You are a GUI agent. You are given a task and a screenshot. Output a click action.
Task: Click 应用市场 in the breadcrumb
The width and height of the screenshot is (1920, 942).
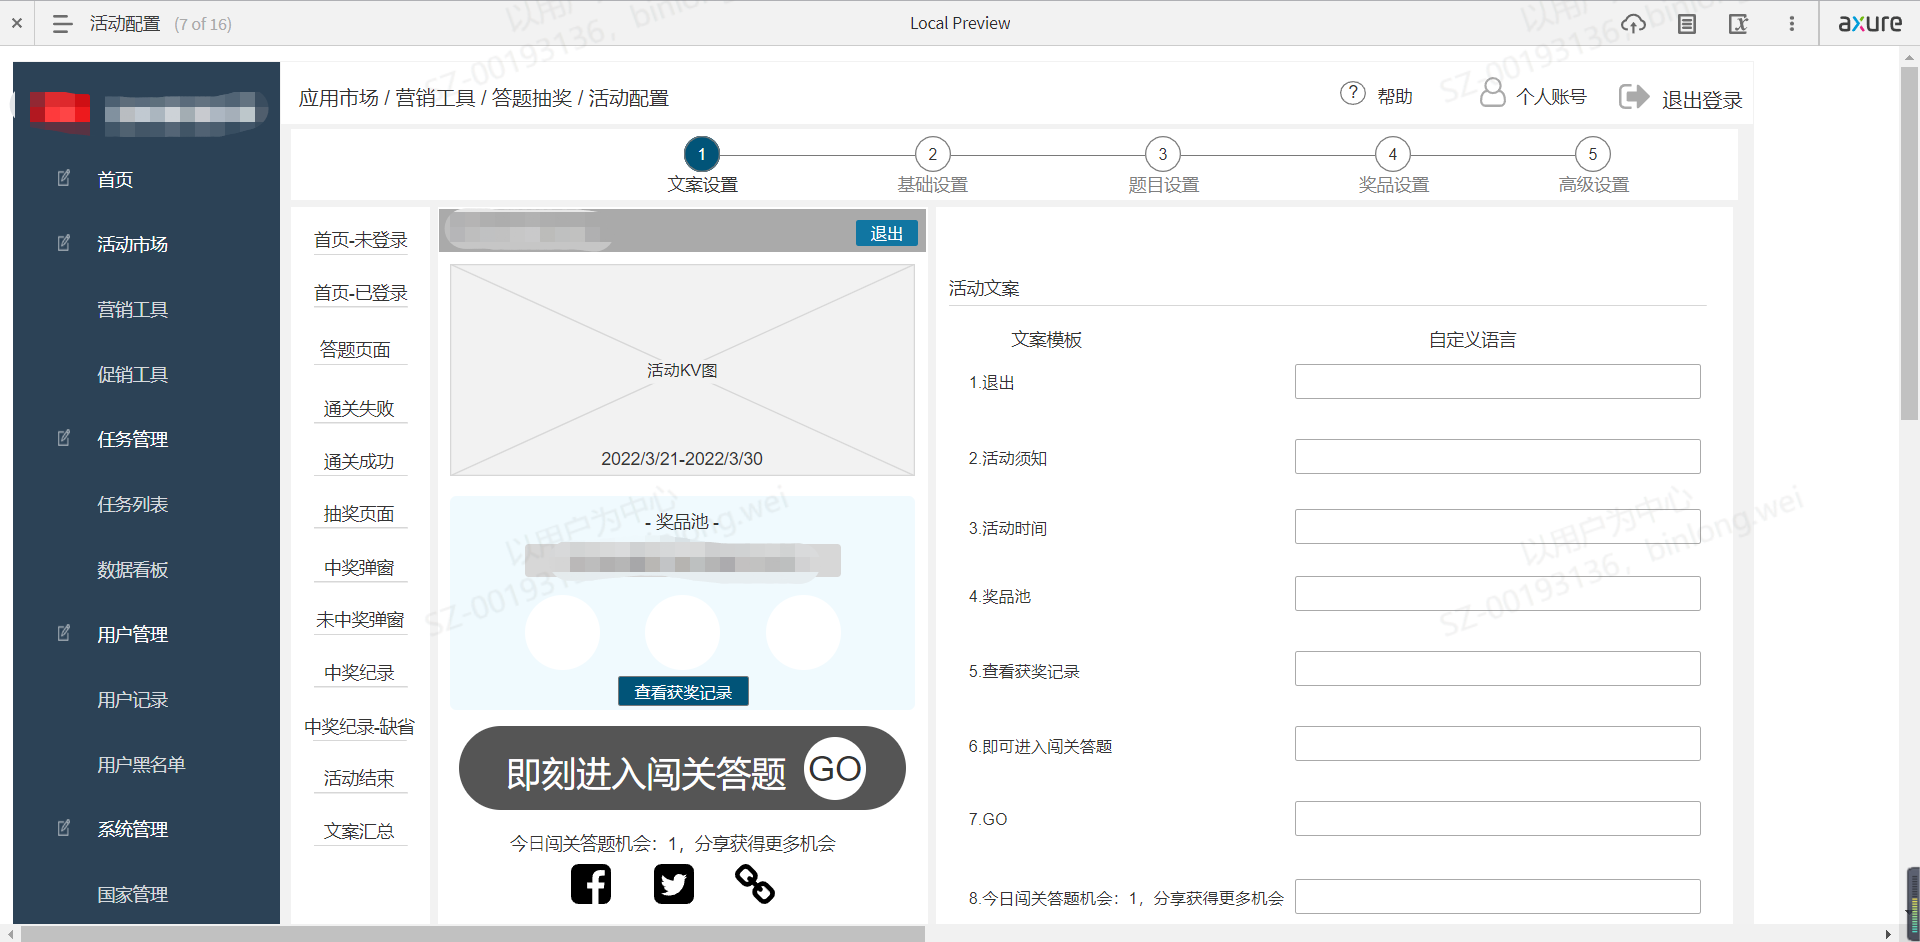[339, 98]
